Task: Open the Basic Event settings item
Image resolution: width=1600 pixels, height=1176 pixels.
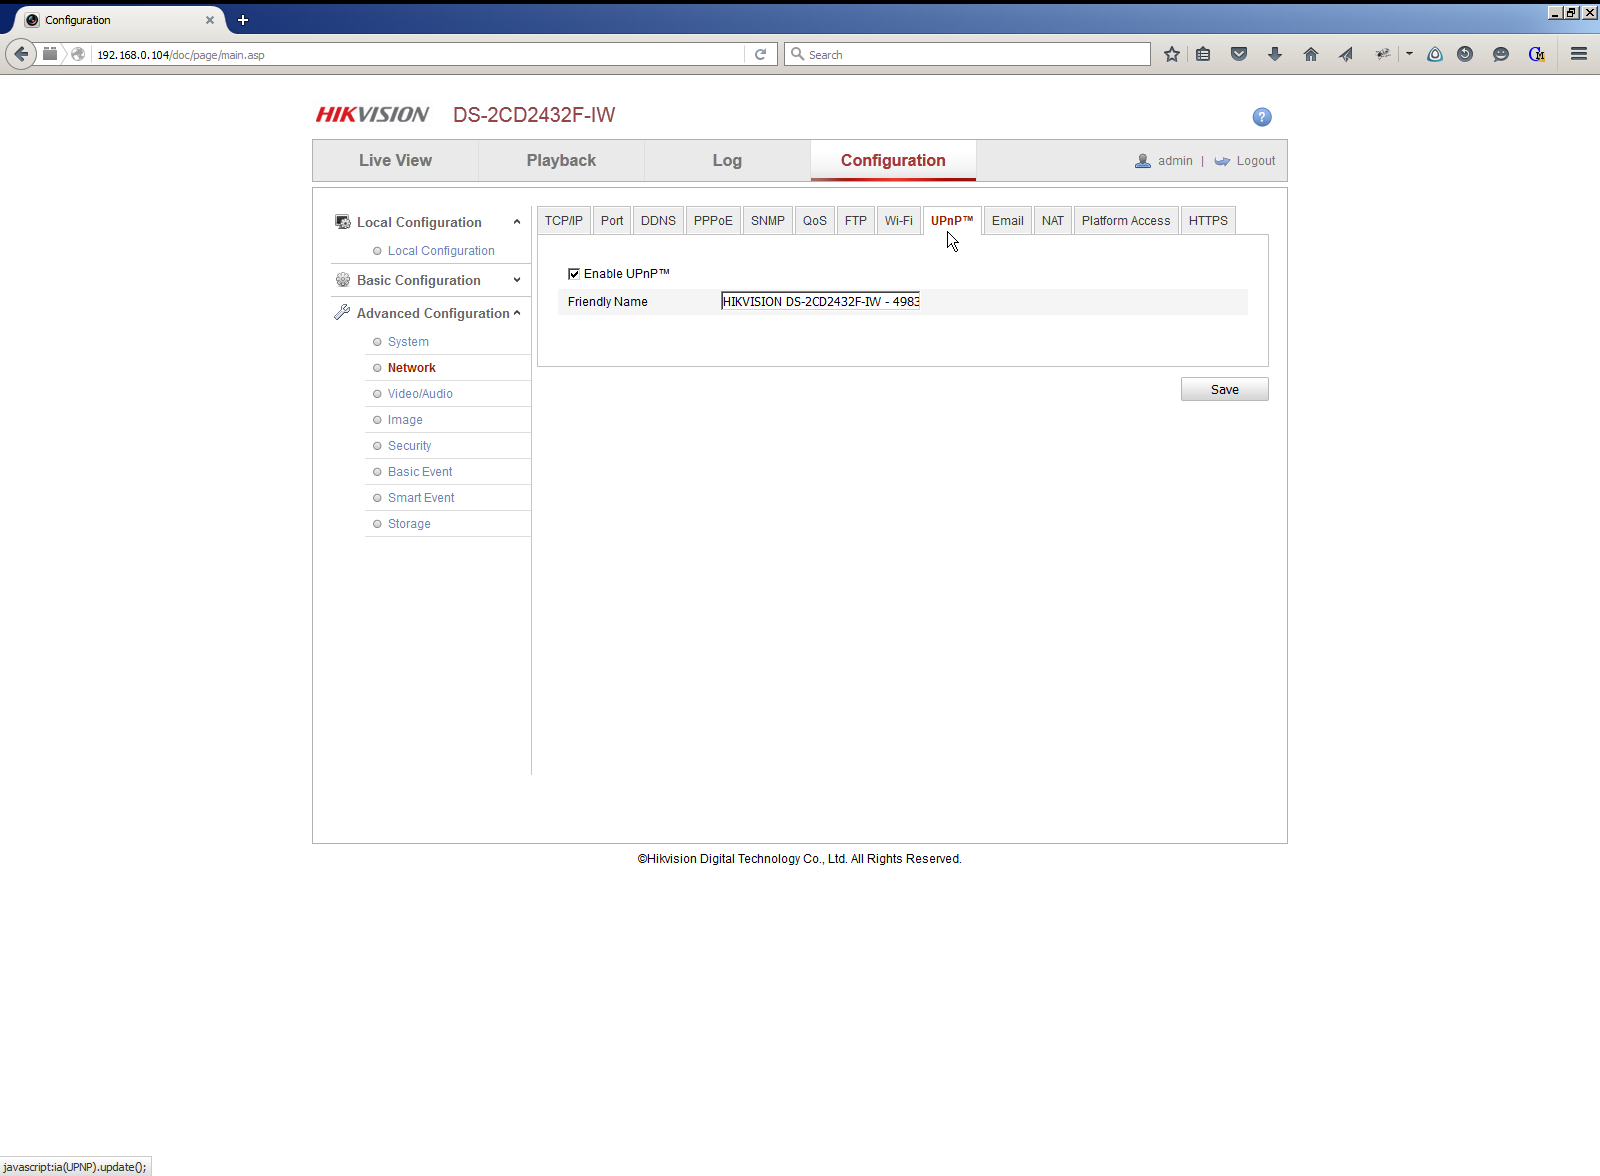Action: point(420,472)
